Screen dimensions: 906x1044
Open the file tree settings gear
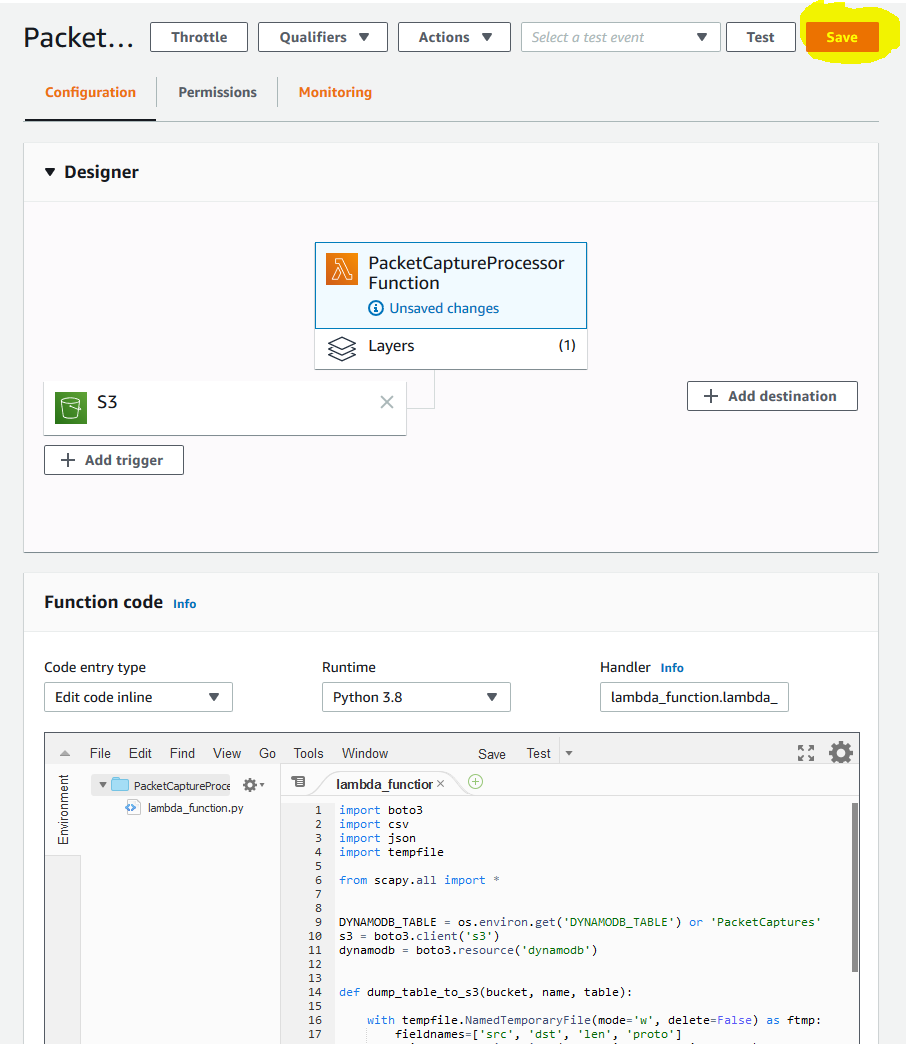click(x=254, y=785)
